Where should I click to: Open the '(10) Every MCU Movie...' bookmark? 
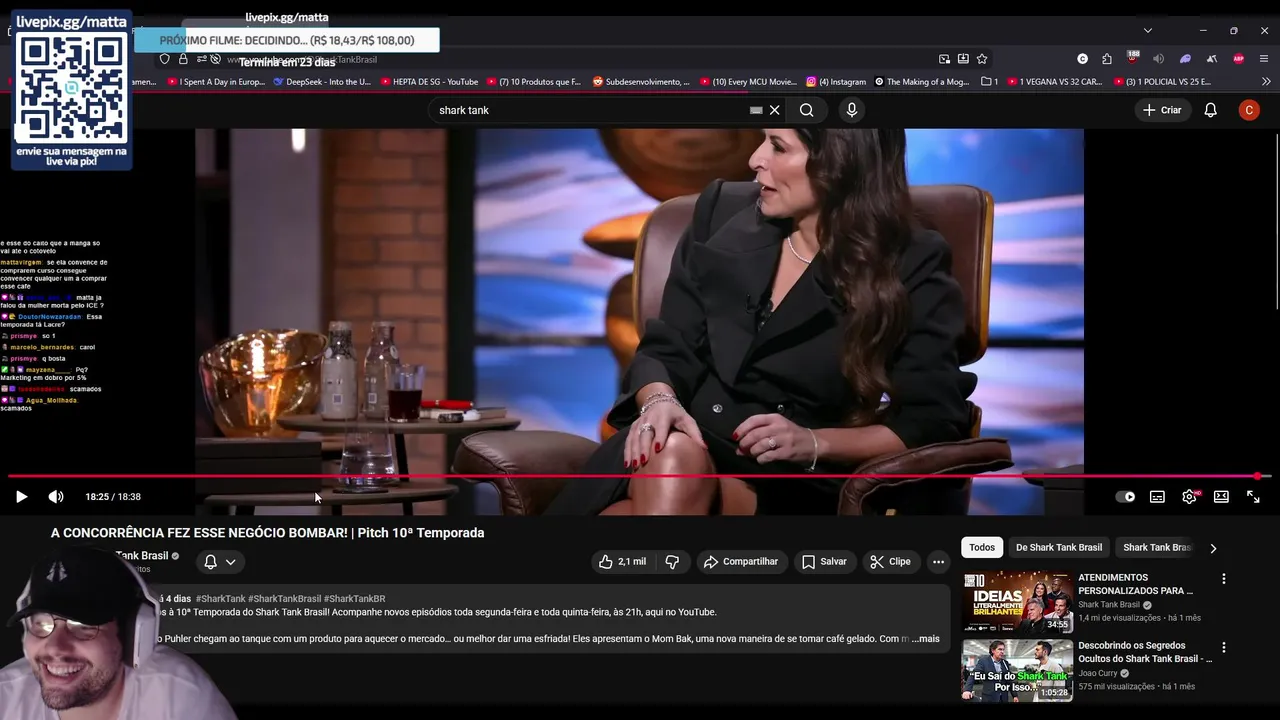click(x=748, y=82)
